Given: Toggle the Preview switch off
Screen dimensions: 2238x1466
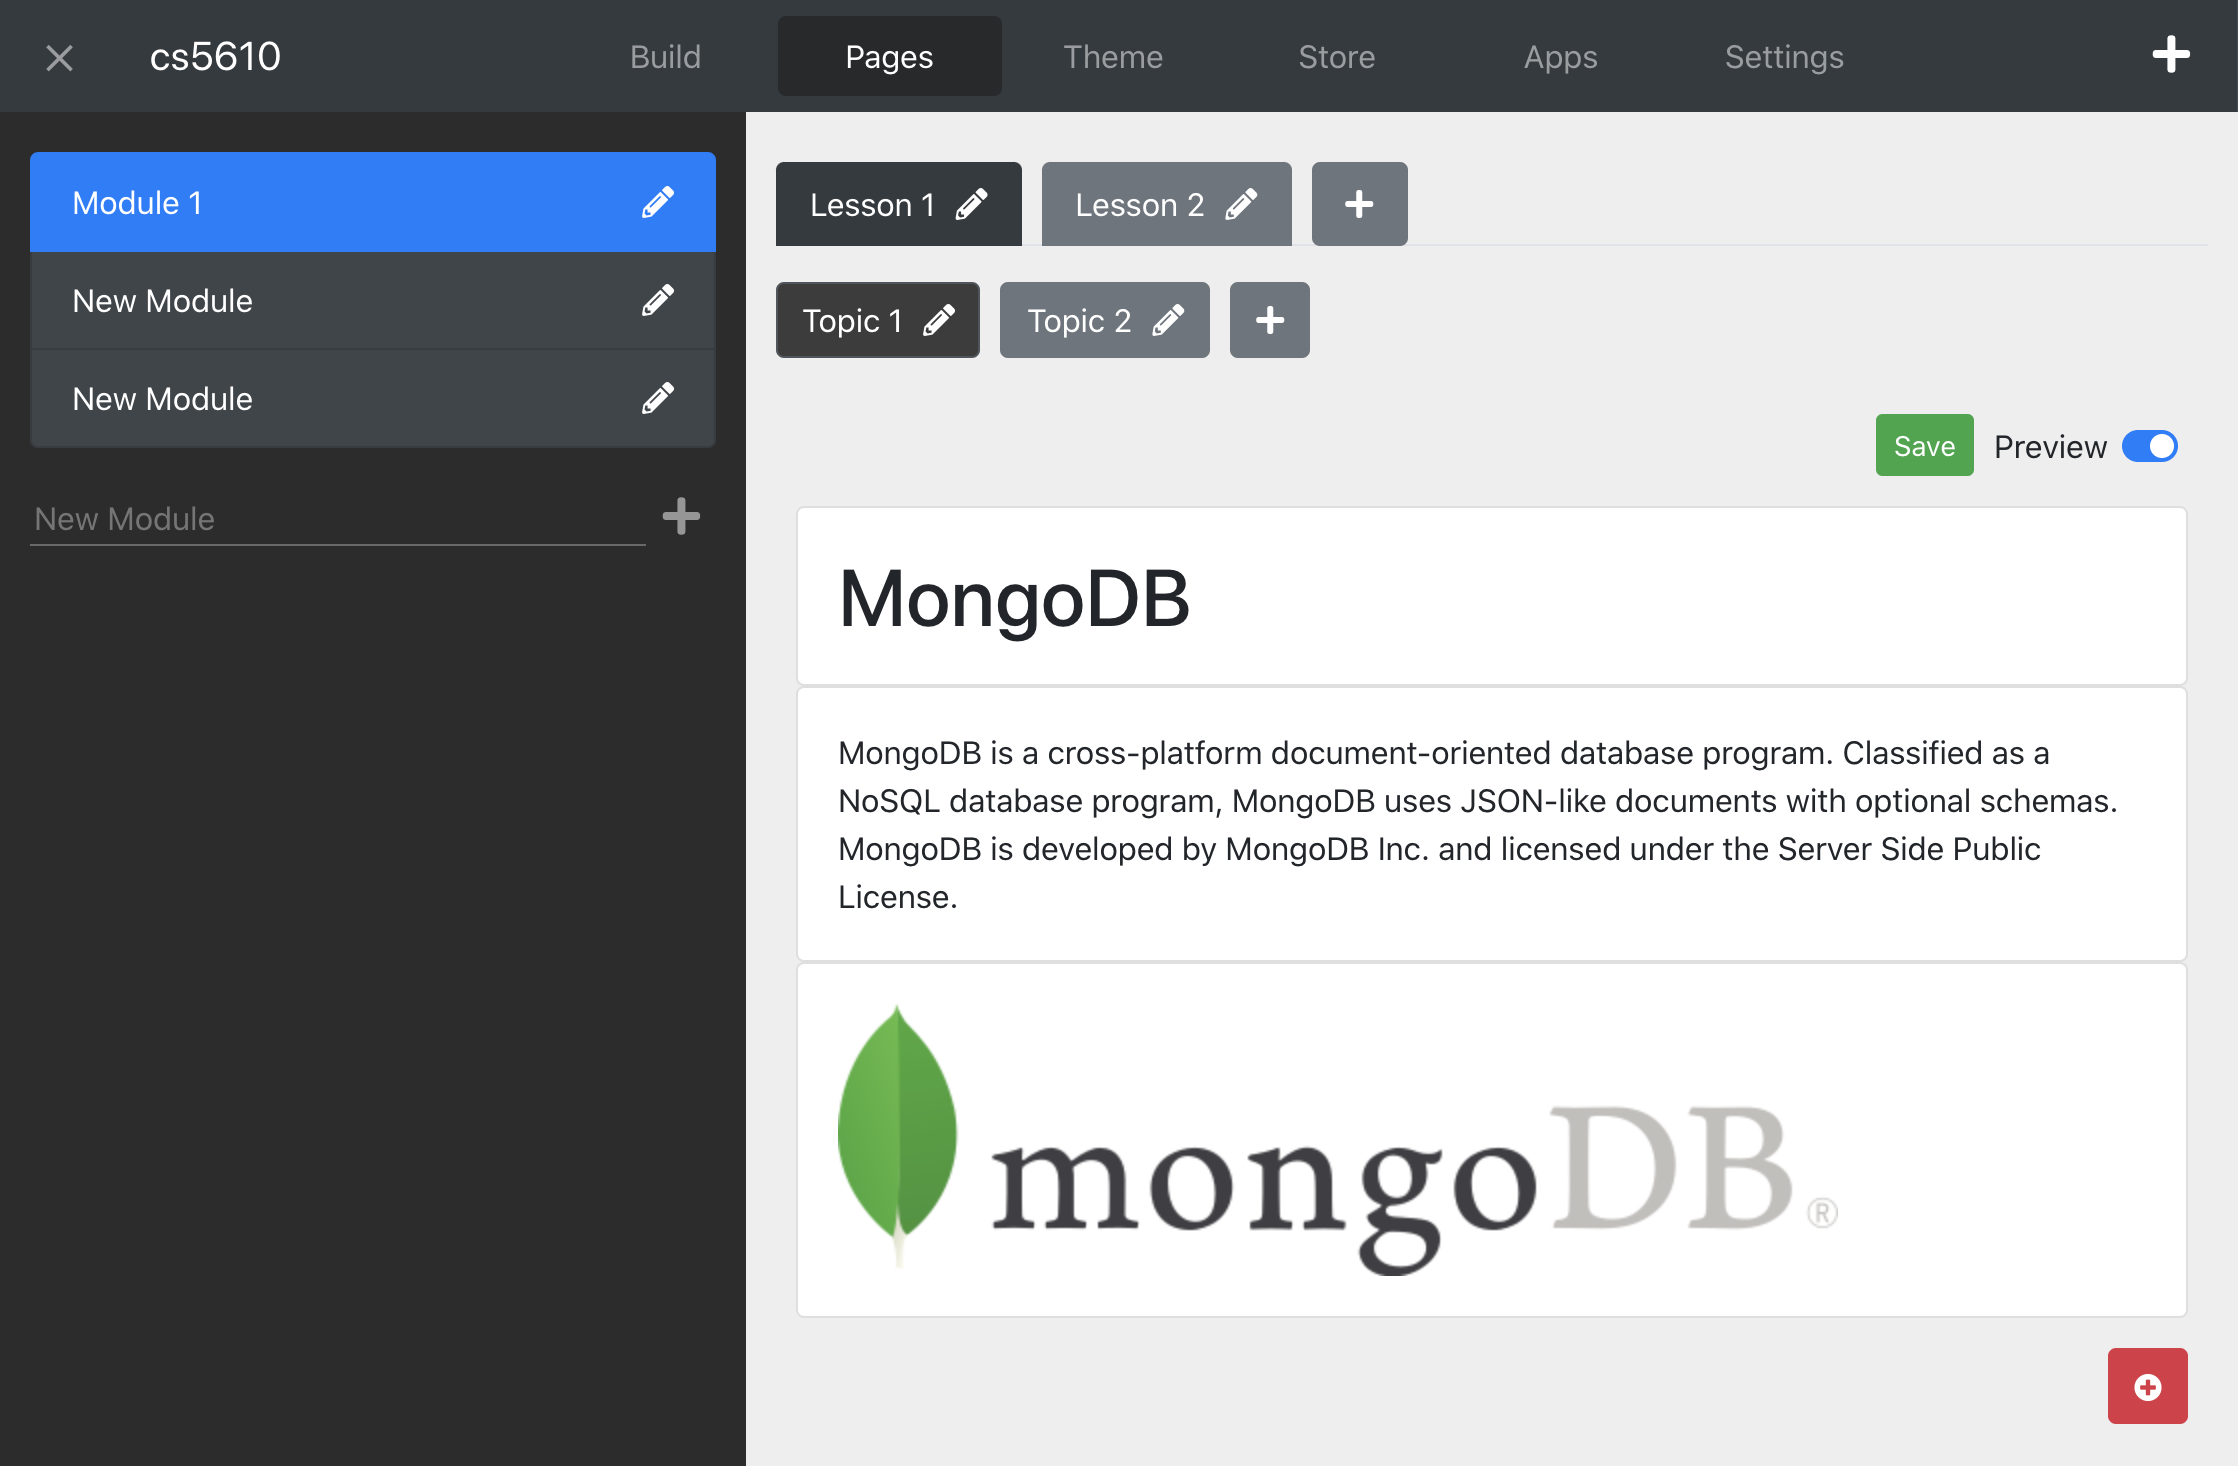Looking at the screenshot, I should click(2149, 446).
